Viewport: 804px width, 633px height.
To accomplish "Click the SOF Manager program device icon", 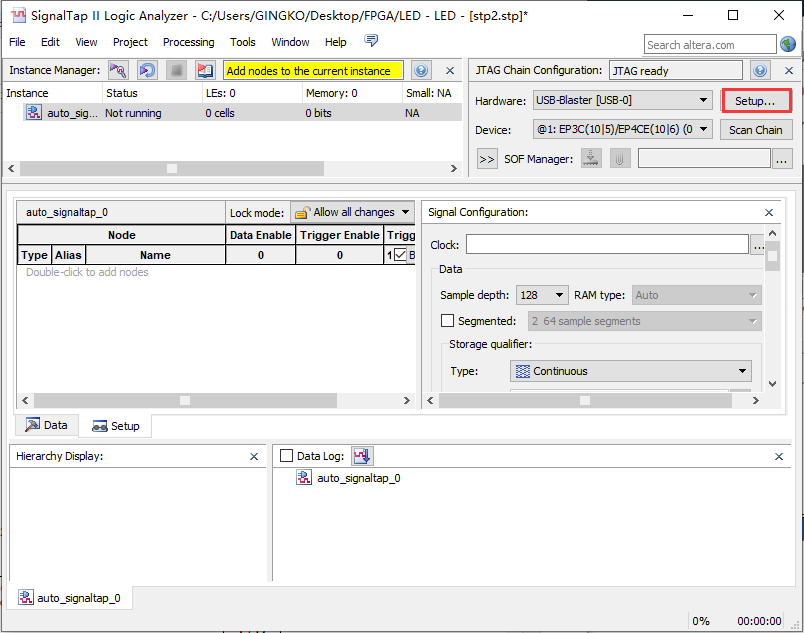I will 591,159.
